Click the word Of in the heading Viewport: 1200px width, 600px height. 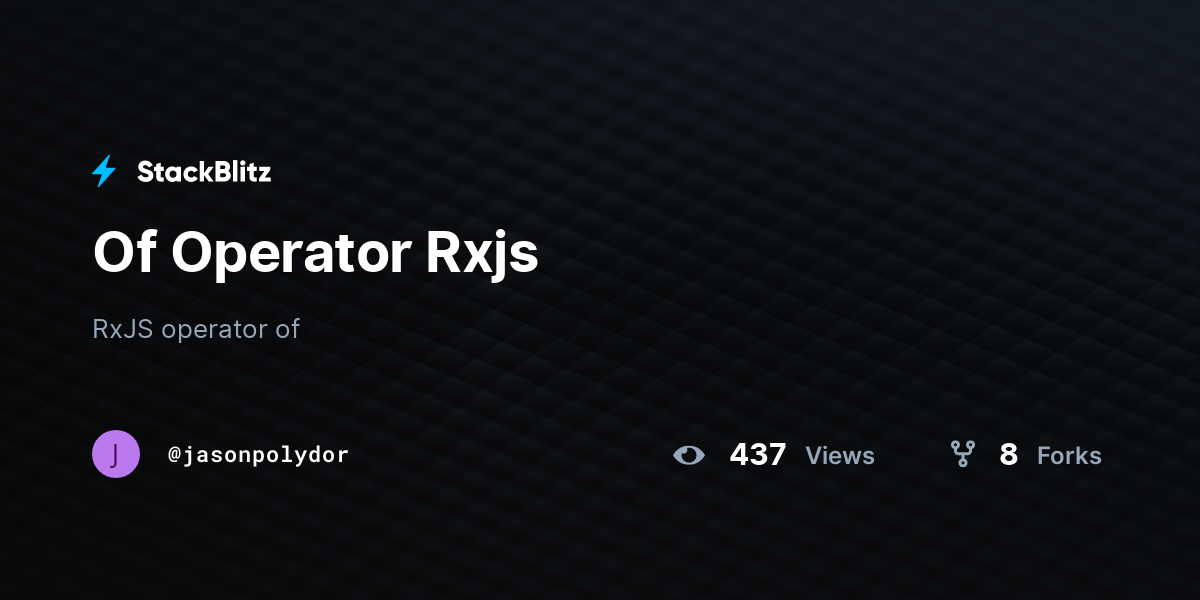[x=124, y=252]
